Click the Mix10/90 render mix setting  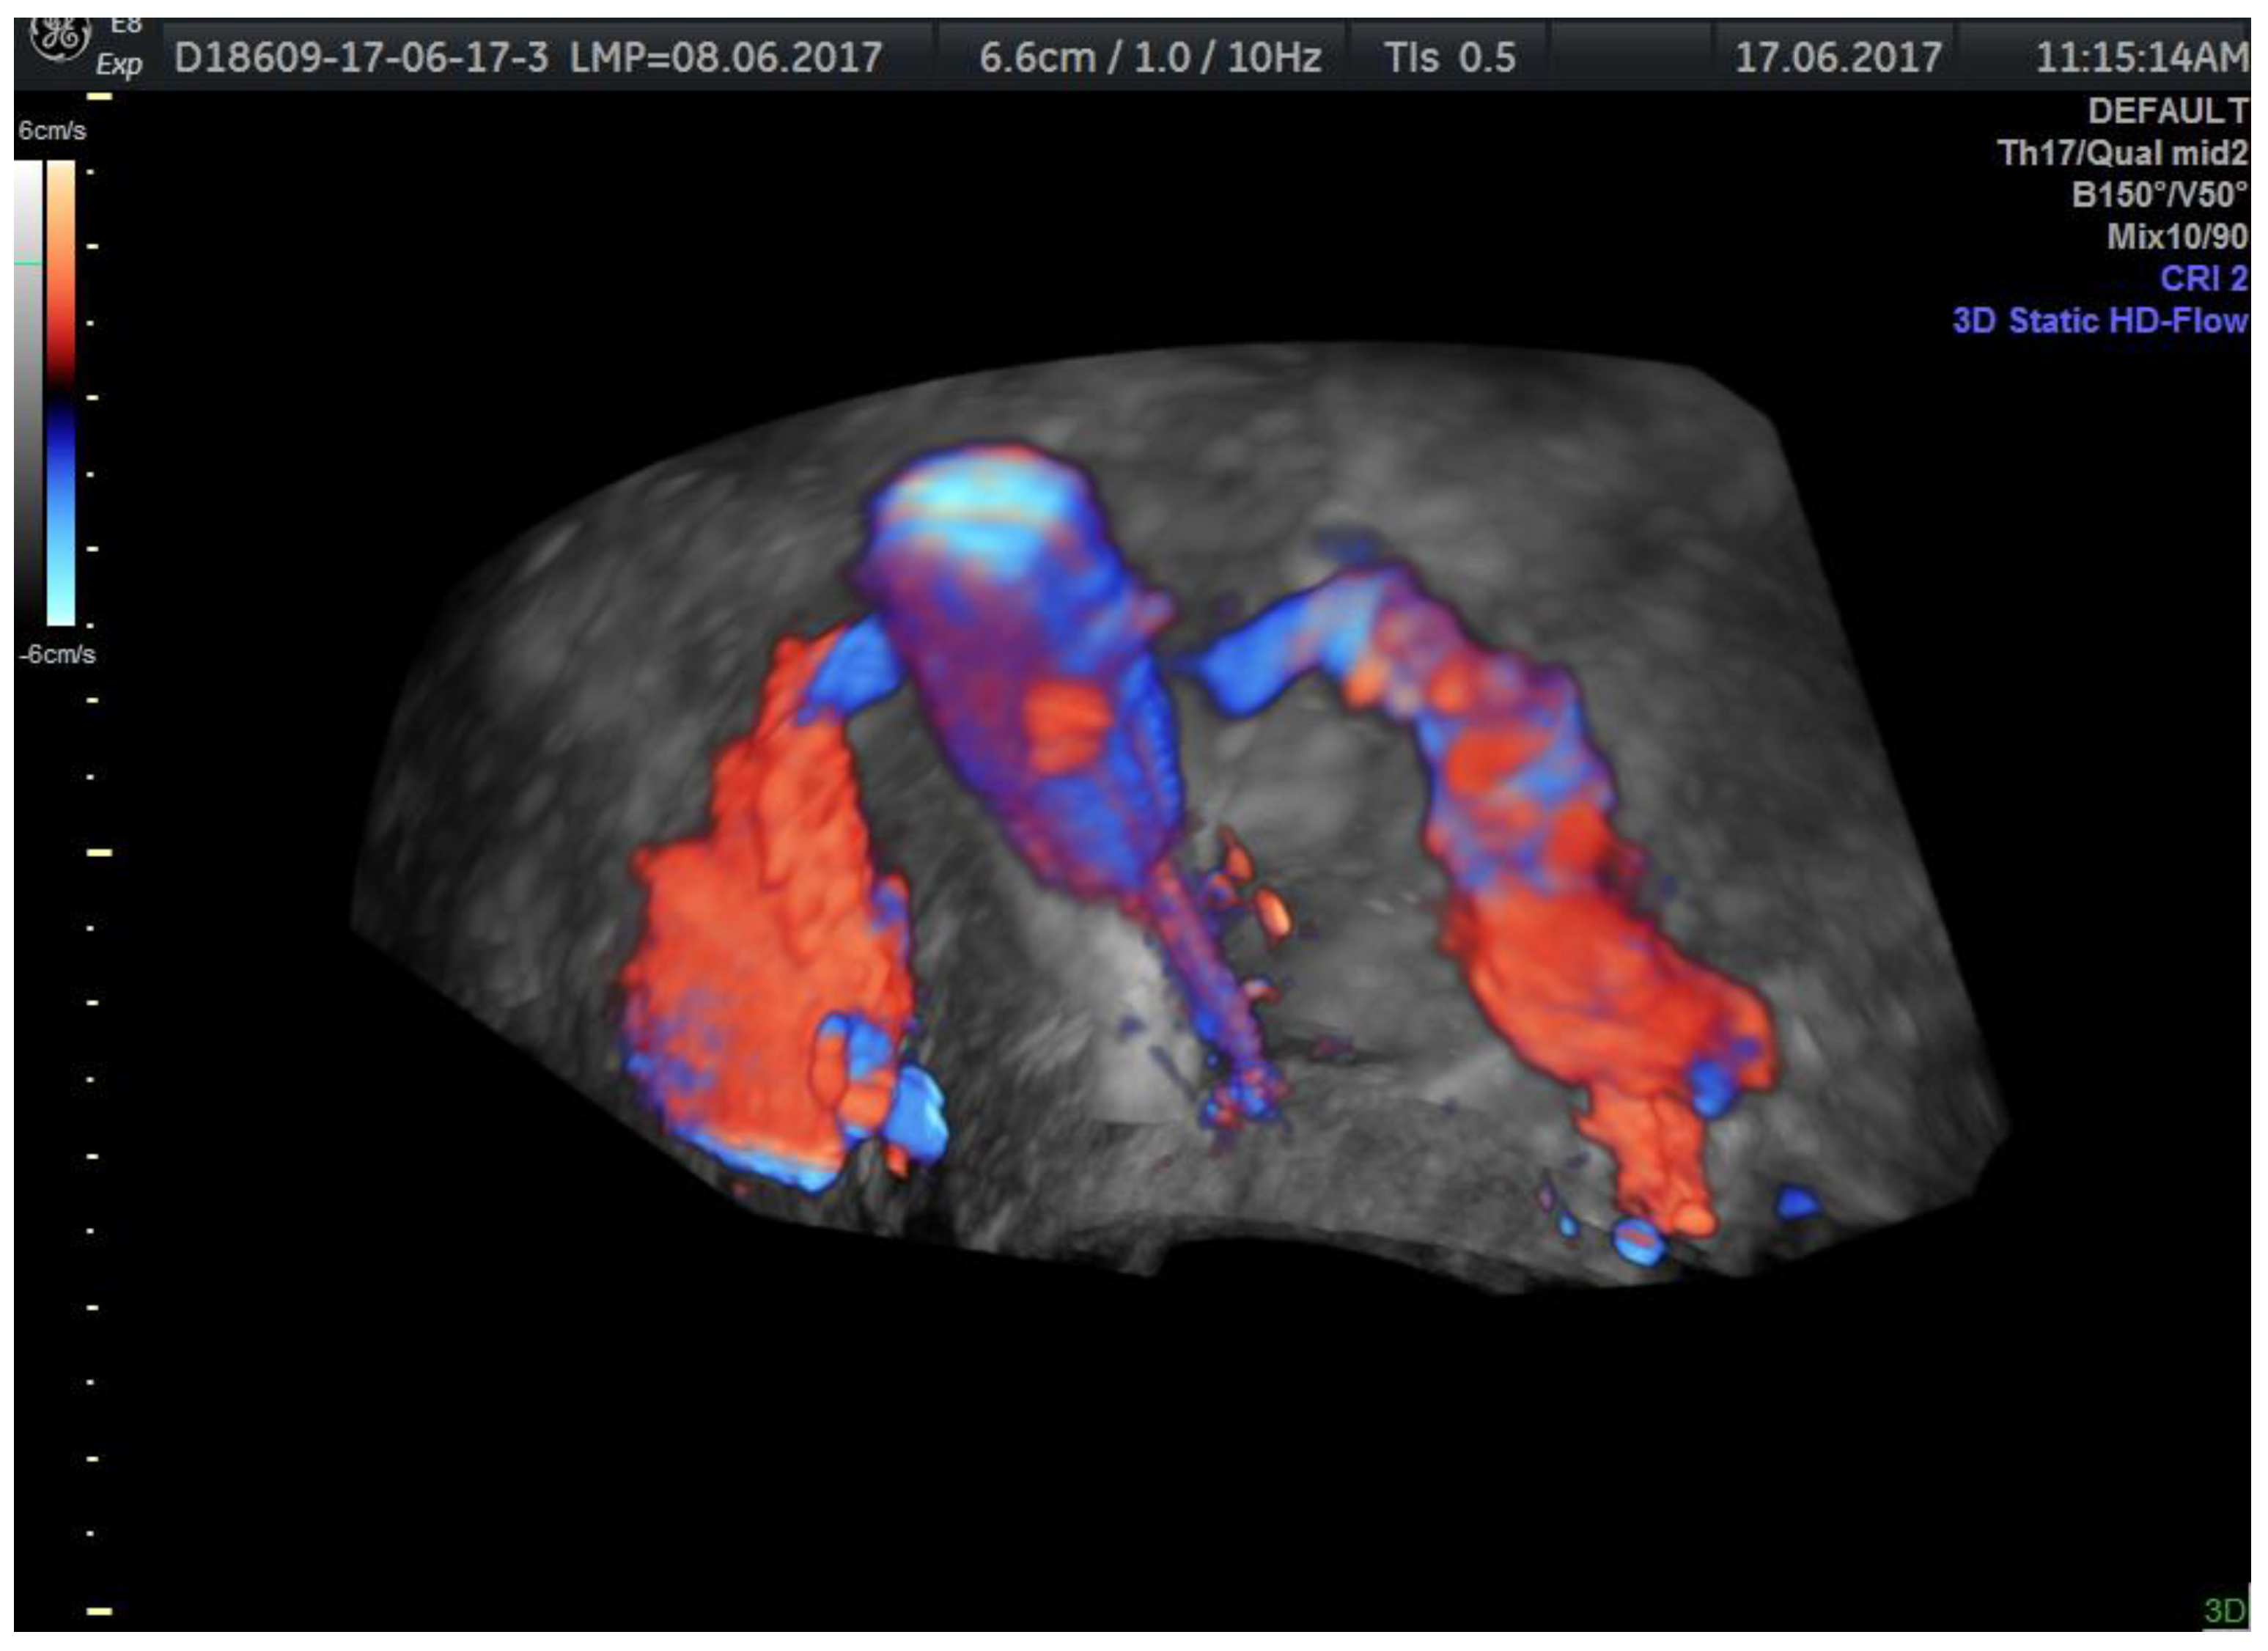[x=2177, y=236]
